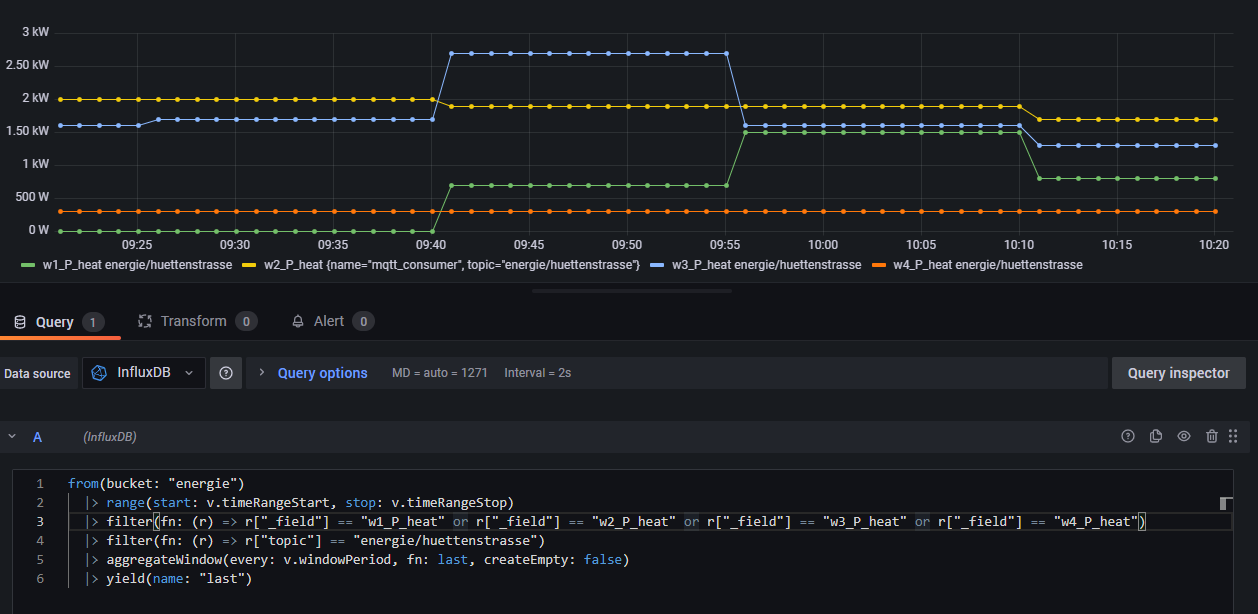
Task: Collapse query row A chevron
Action: [x=12, y=437]
